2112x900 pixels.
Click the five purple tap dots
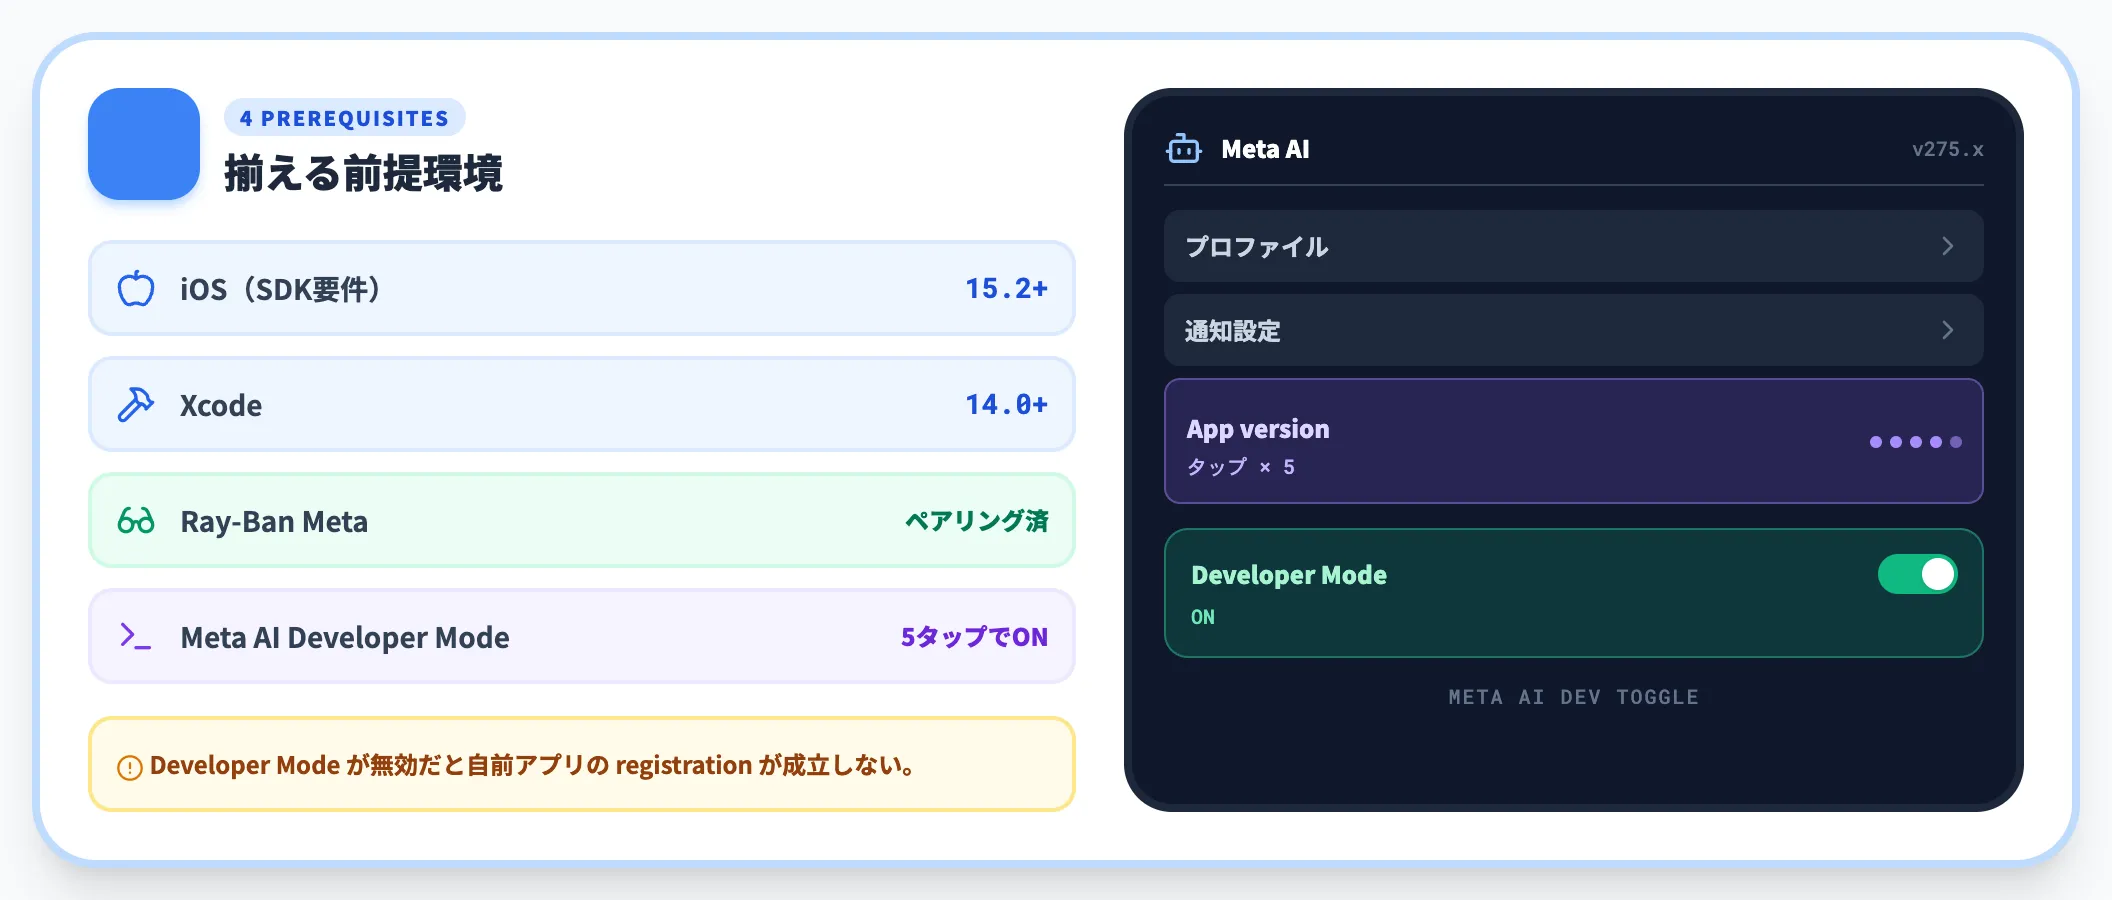pos(1915,442)
